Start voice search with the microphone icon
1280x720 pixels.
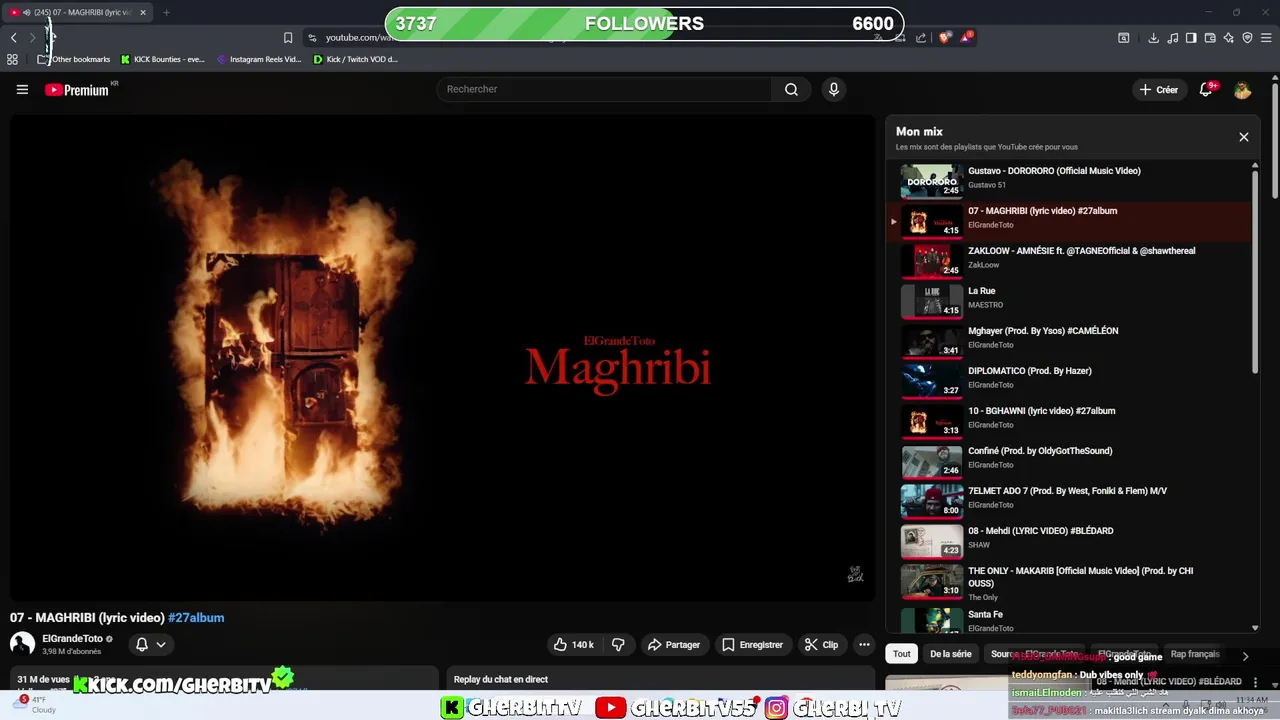coord(834,89)
